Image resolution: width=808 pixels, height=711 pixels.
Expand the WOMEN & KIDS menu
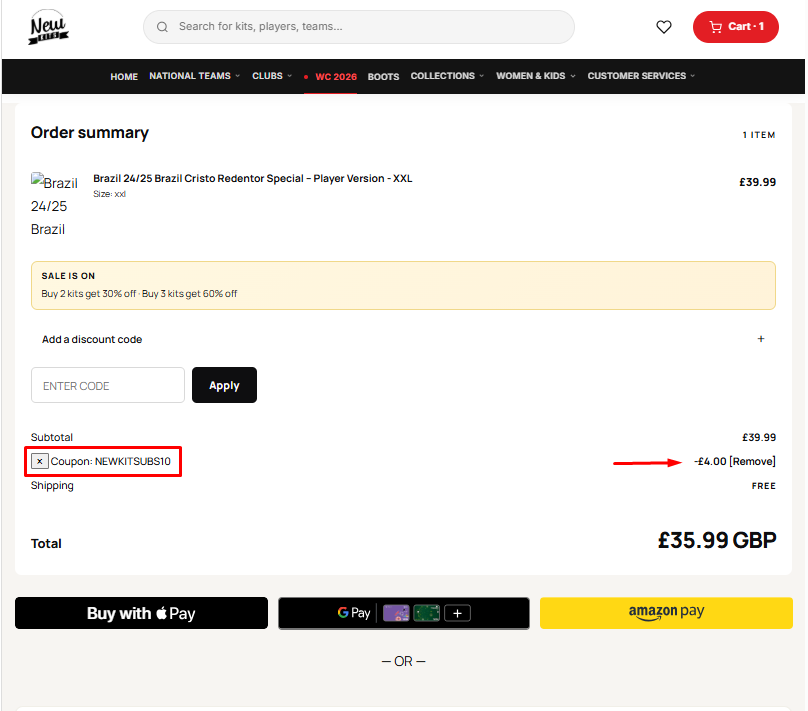tap(535, 76)
